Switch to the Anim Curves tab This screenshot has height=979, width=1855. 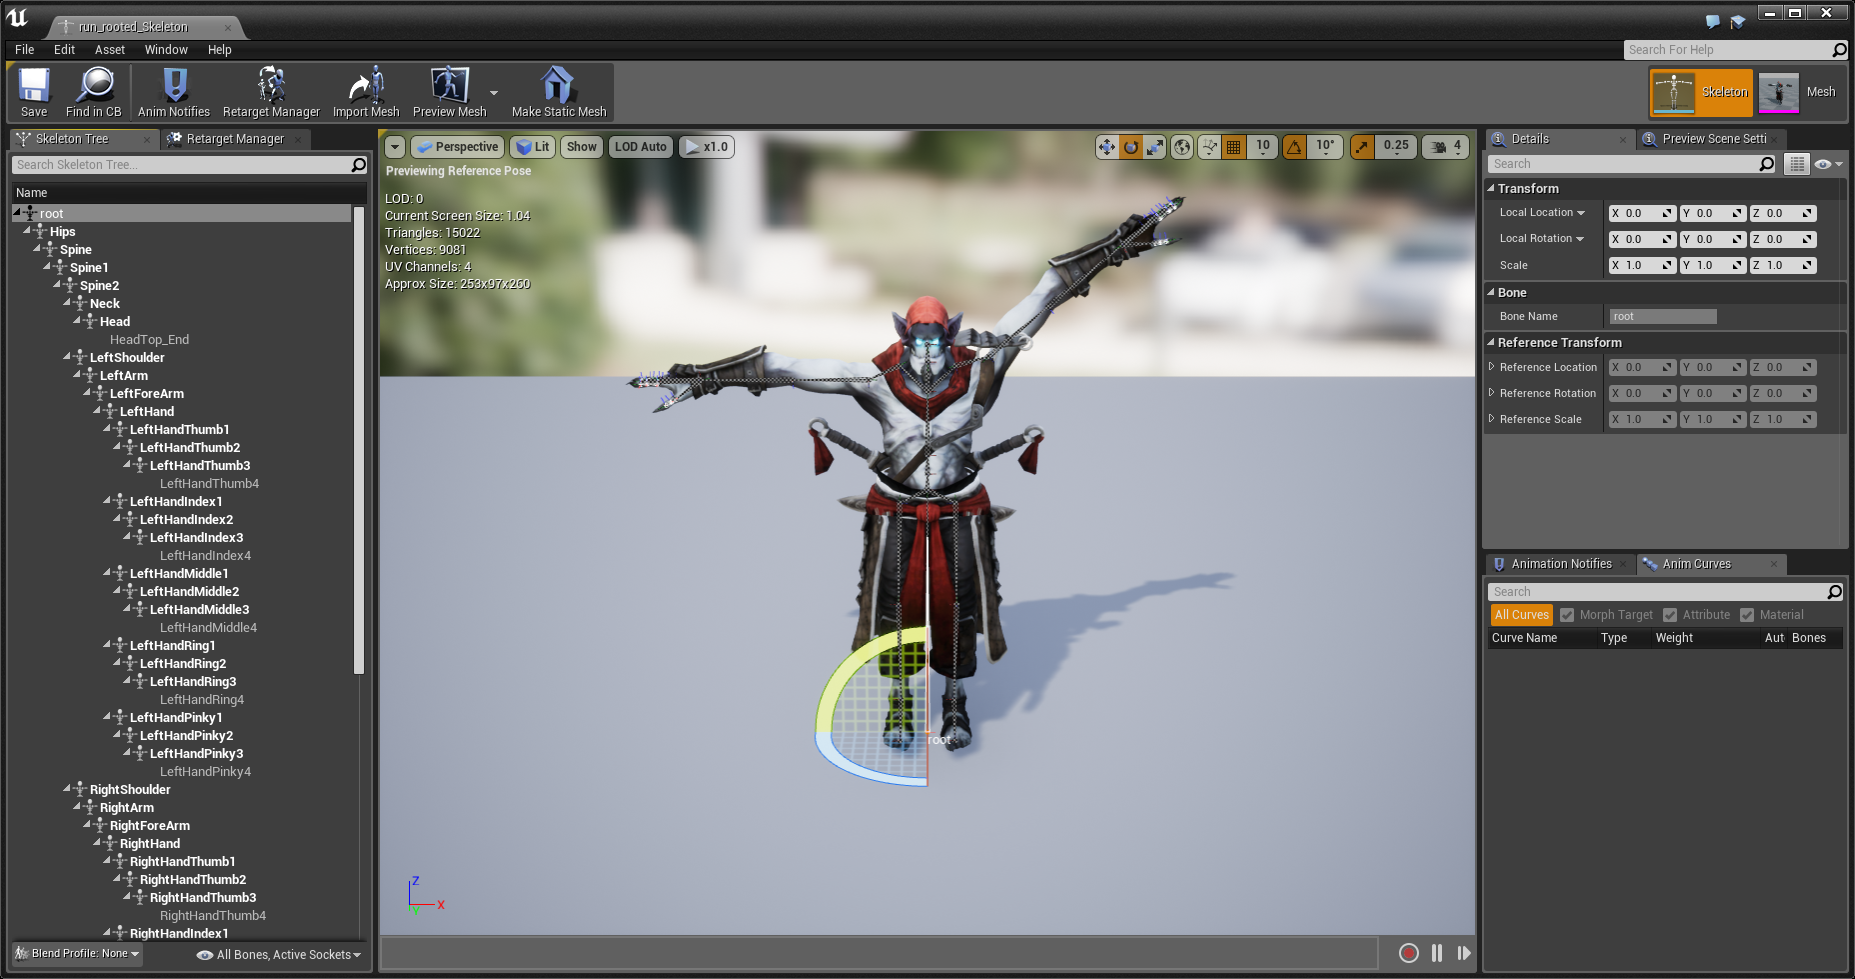coord(1695,564)
